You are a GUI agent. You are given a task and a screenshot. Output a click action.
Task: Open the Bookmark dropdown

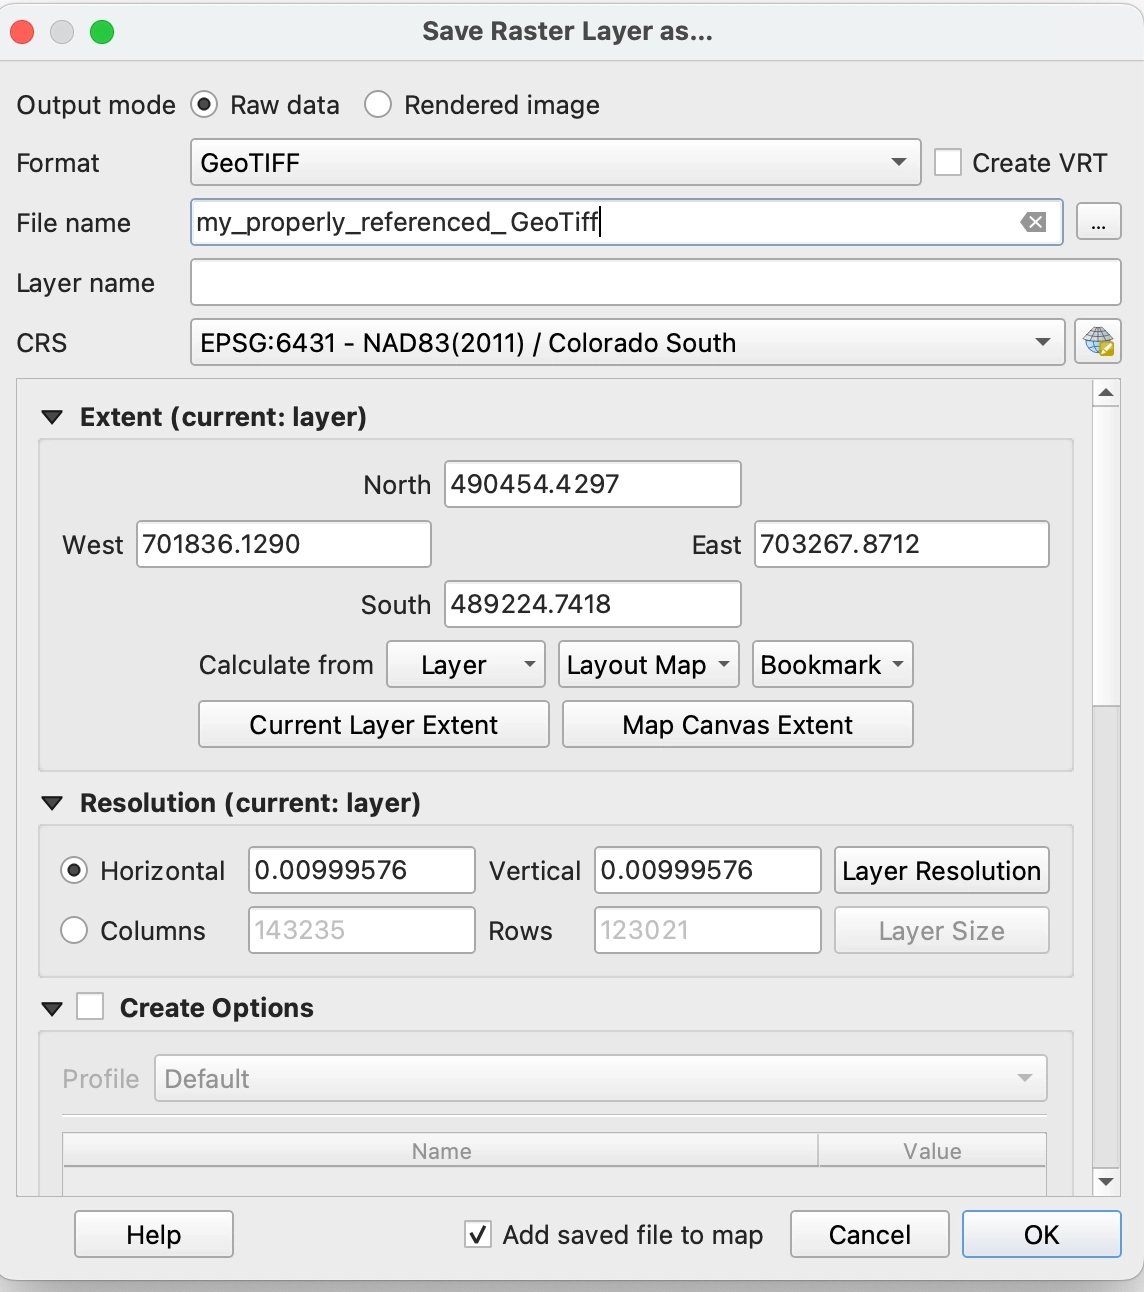tap(833, 665)
